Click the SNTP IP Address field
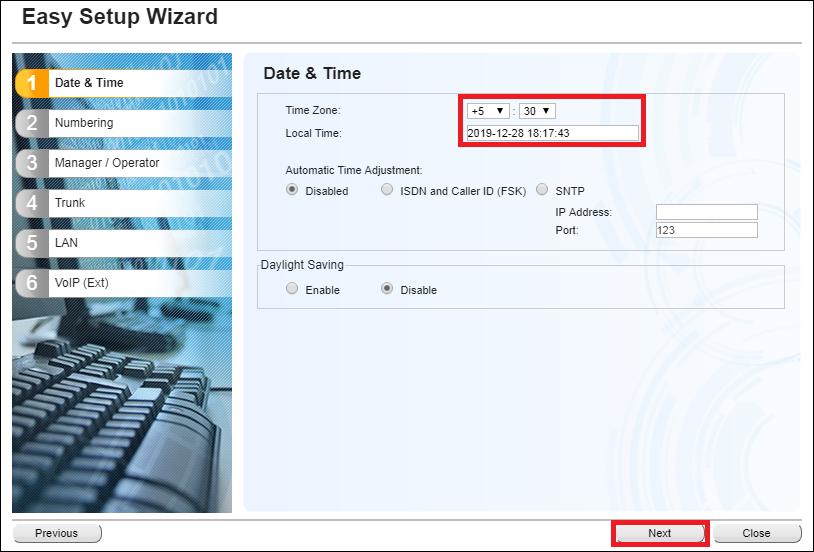This screenshot has width=814, height=552. coord(707,212)
